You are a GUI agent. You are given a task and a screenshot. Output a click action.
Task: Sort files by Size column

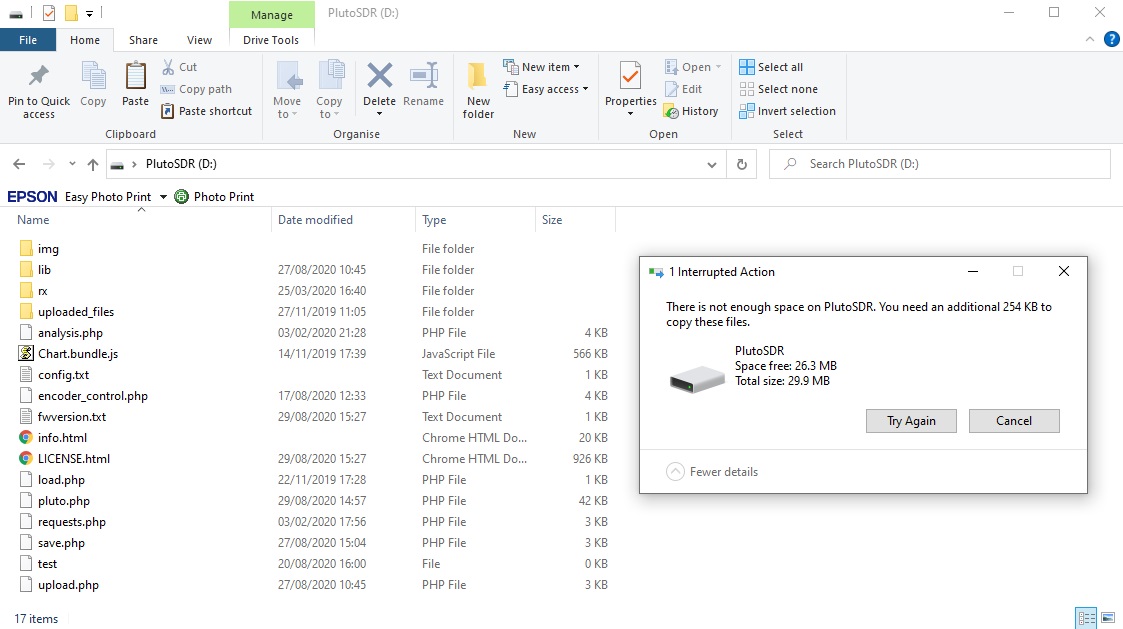tap(551, 220)
